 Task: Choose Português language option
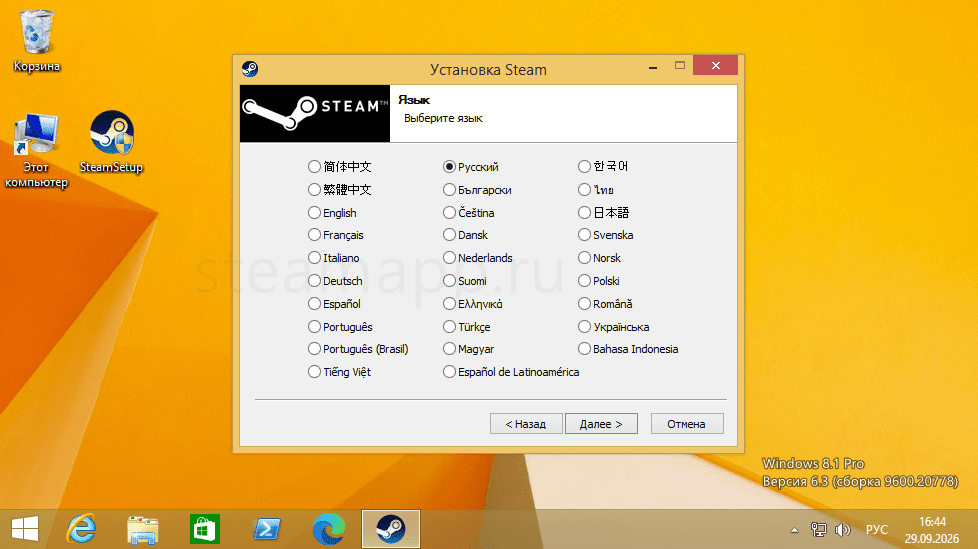341,327
